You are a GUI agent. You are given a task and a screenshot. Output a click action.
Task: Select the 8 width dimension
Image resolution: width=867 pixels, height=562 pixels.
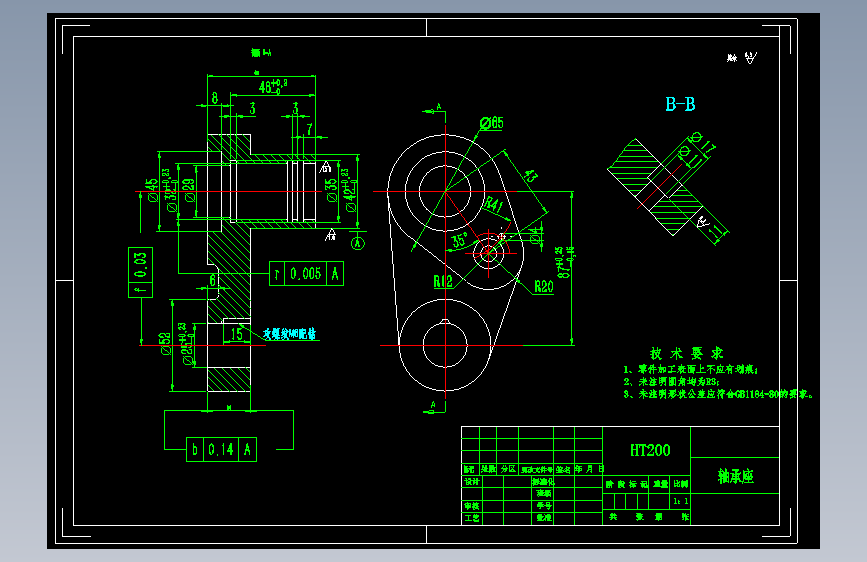pyautogui.click(x=215, y=98)
